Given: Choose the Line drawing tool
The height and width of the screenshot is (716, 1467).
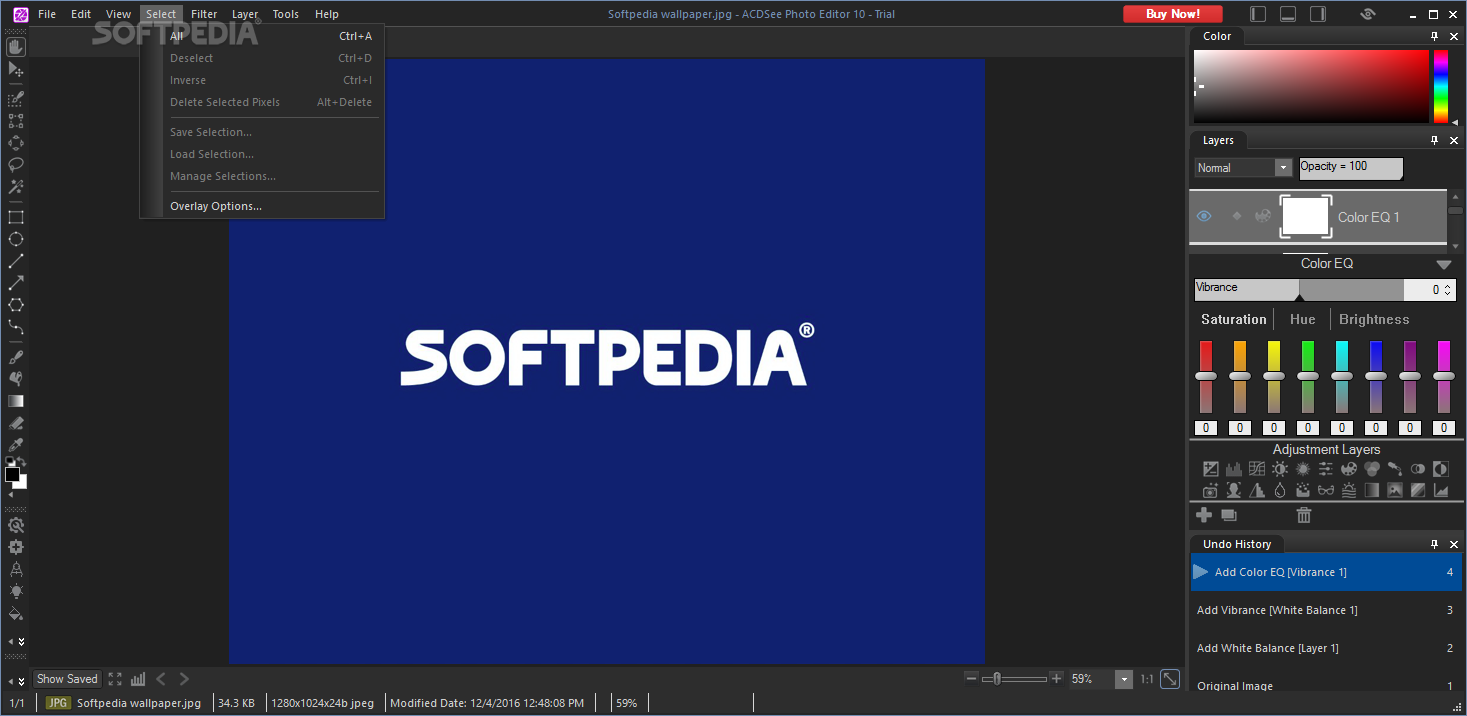Looking at the screenshot, I should pos(15,261).
